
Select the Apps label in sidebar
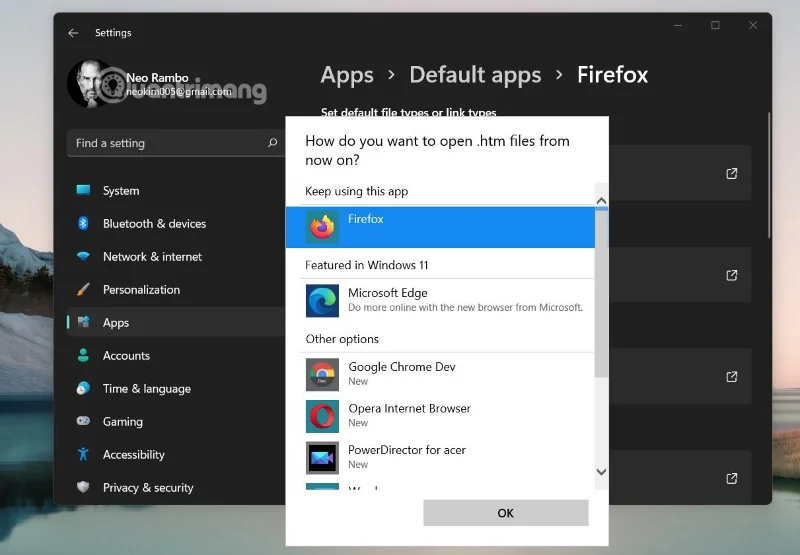[116, 323]
